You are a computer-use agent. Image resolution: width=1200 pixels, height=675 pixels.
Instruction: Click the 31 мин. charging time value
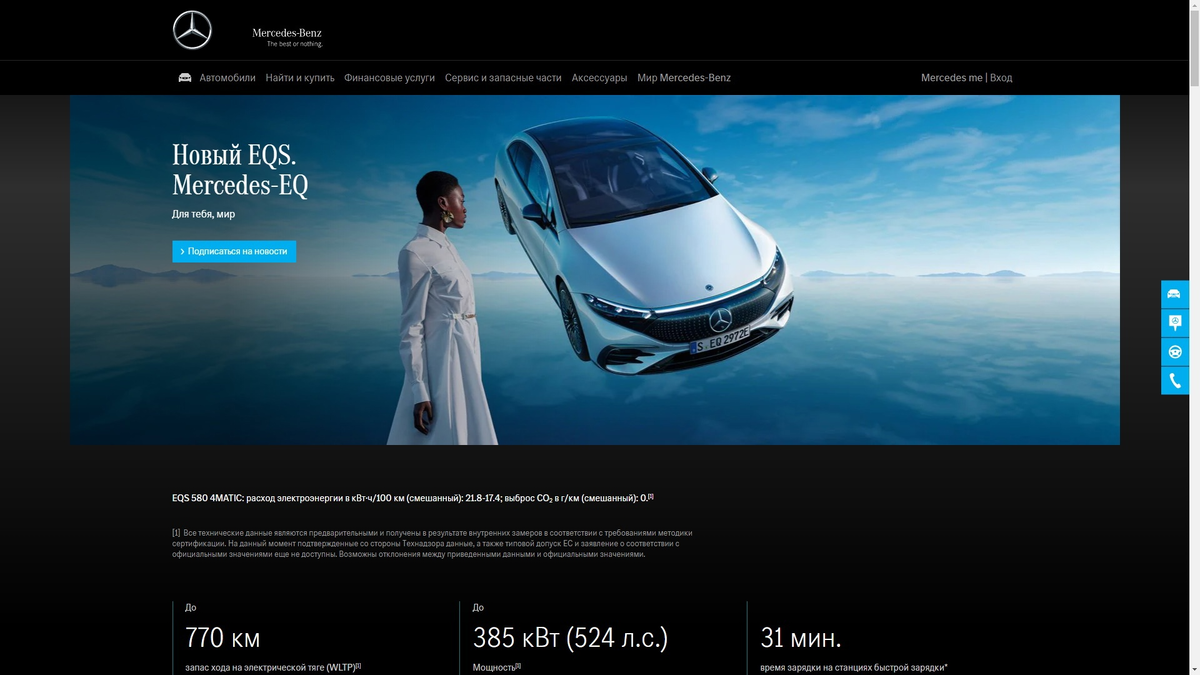(801, 637)
